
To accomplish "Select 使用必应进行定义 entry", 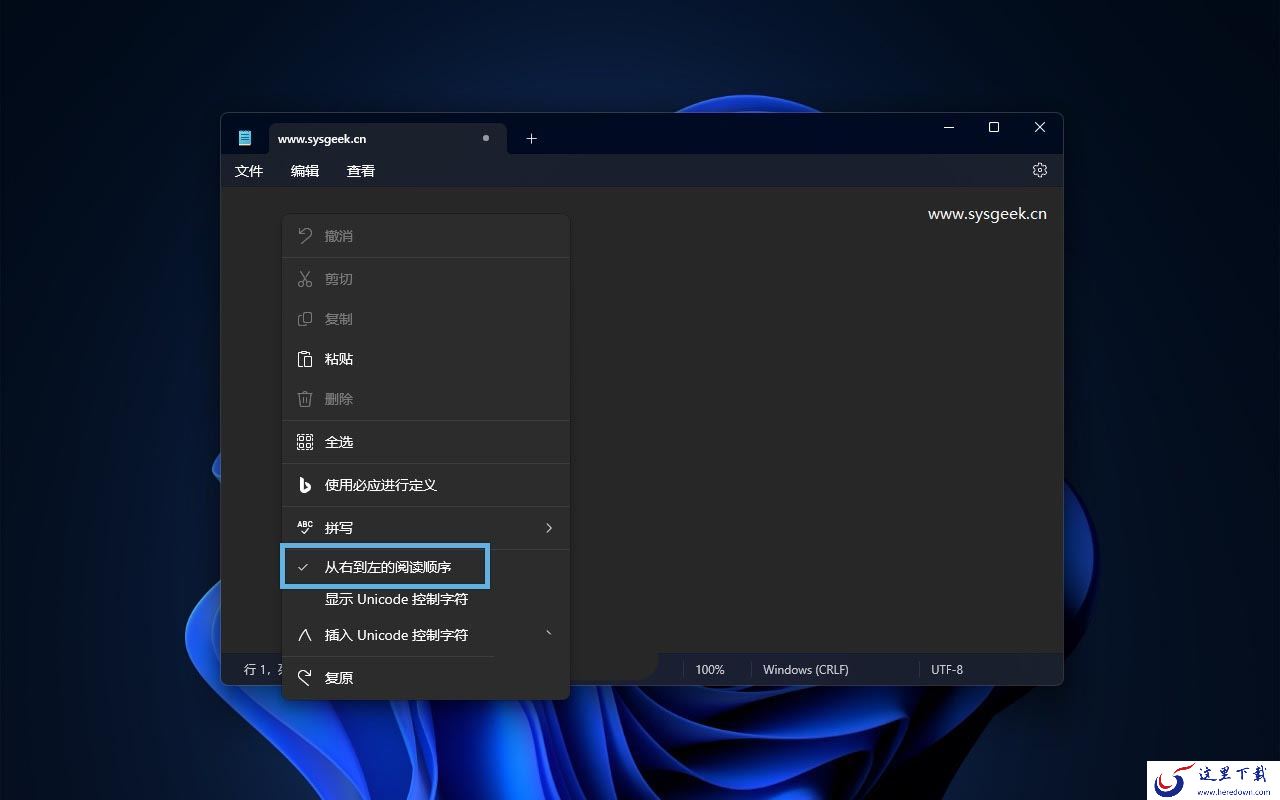I will coord(426,485).
